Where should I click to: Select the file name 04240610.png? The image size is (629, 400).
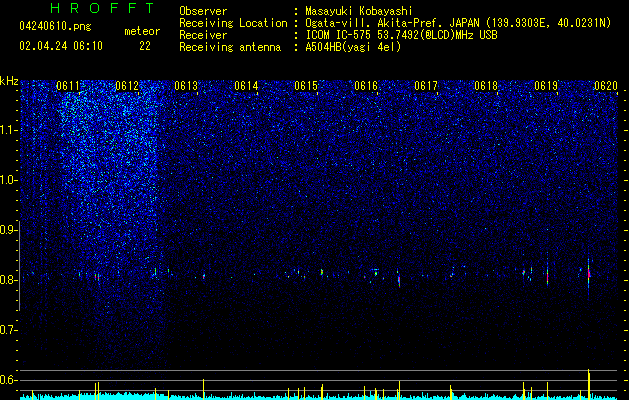tap(55, 27)
